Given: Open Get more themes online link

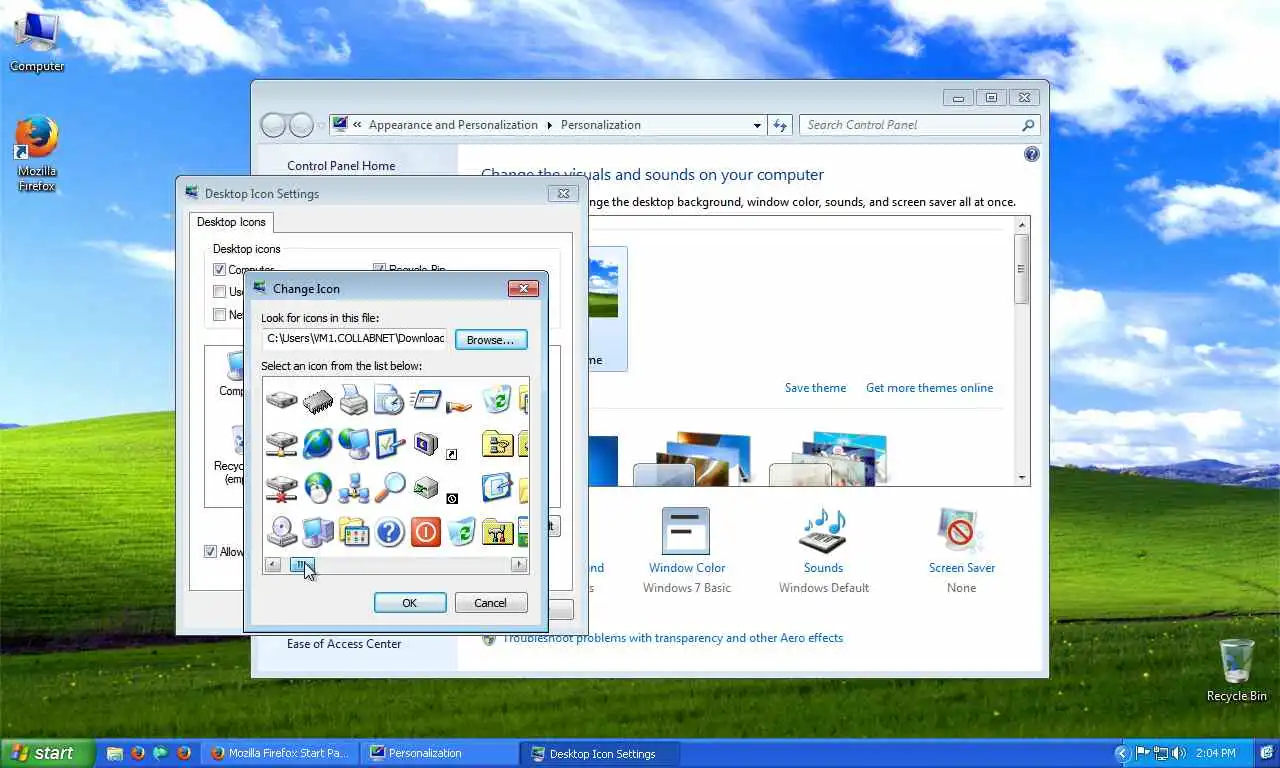Looking at the screenshot, I should 930,388.
